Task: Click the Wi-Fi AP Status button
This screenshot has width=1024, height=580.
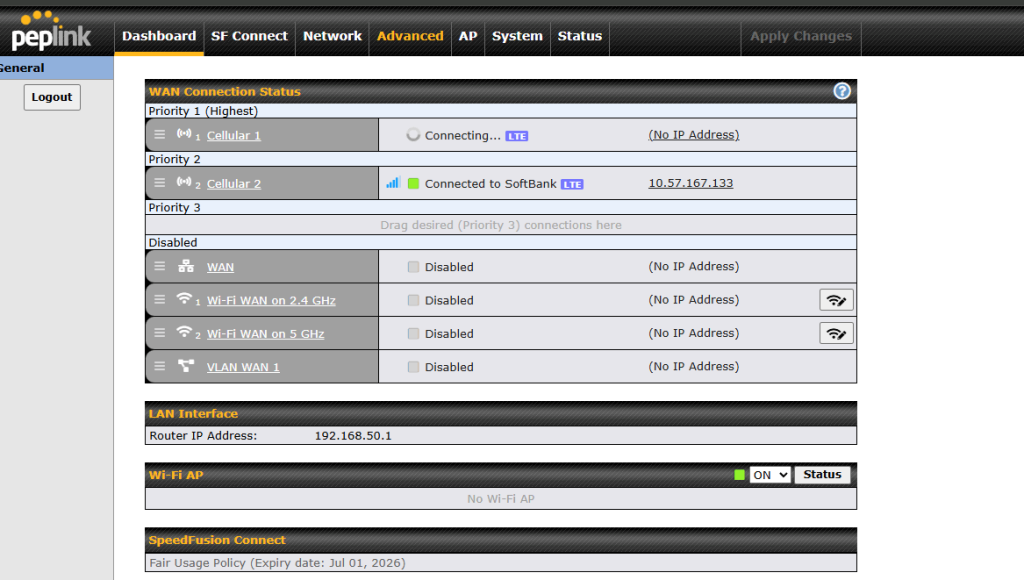Action: [822, 475]
